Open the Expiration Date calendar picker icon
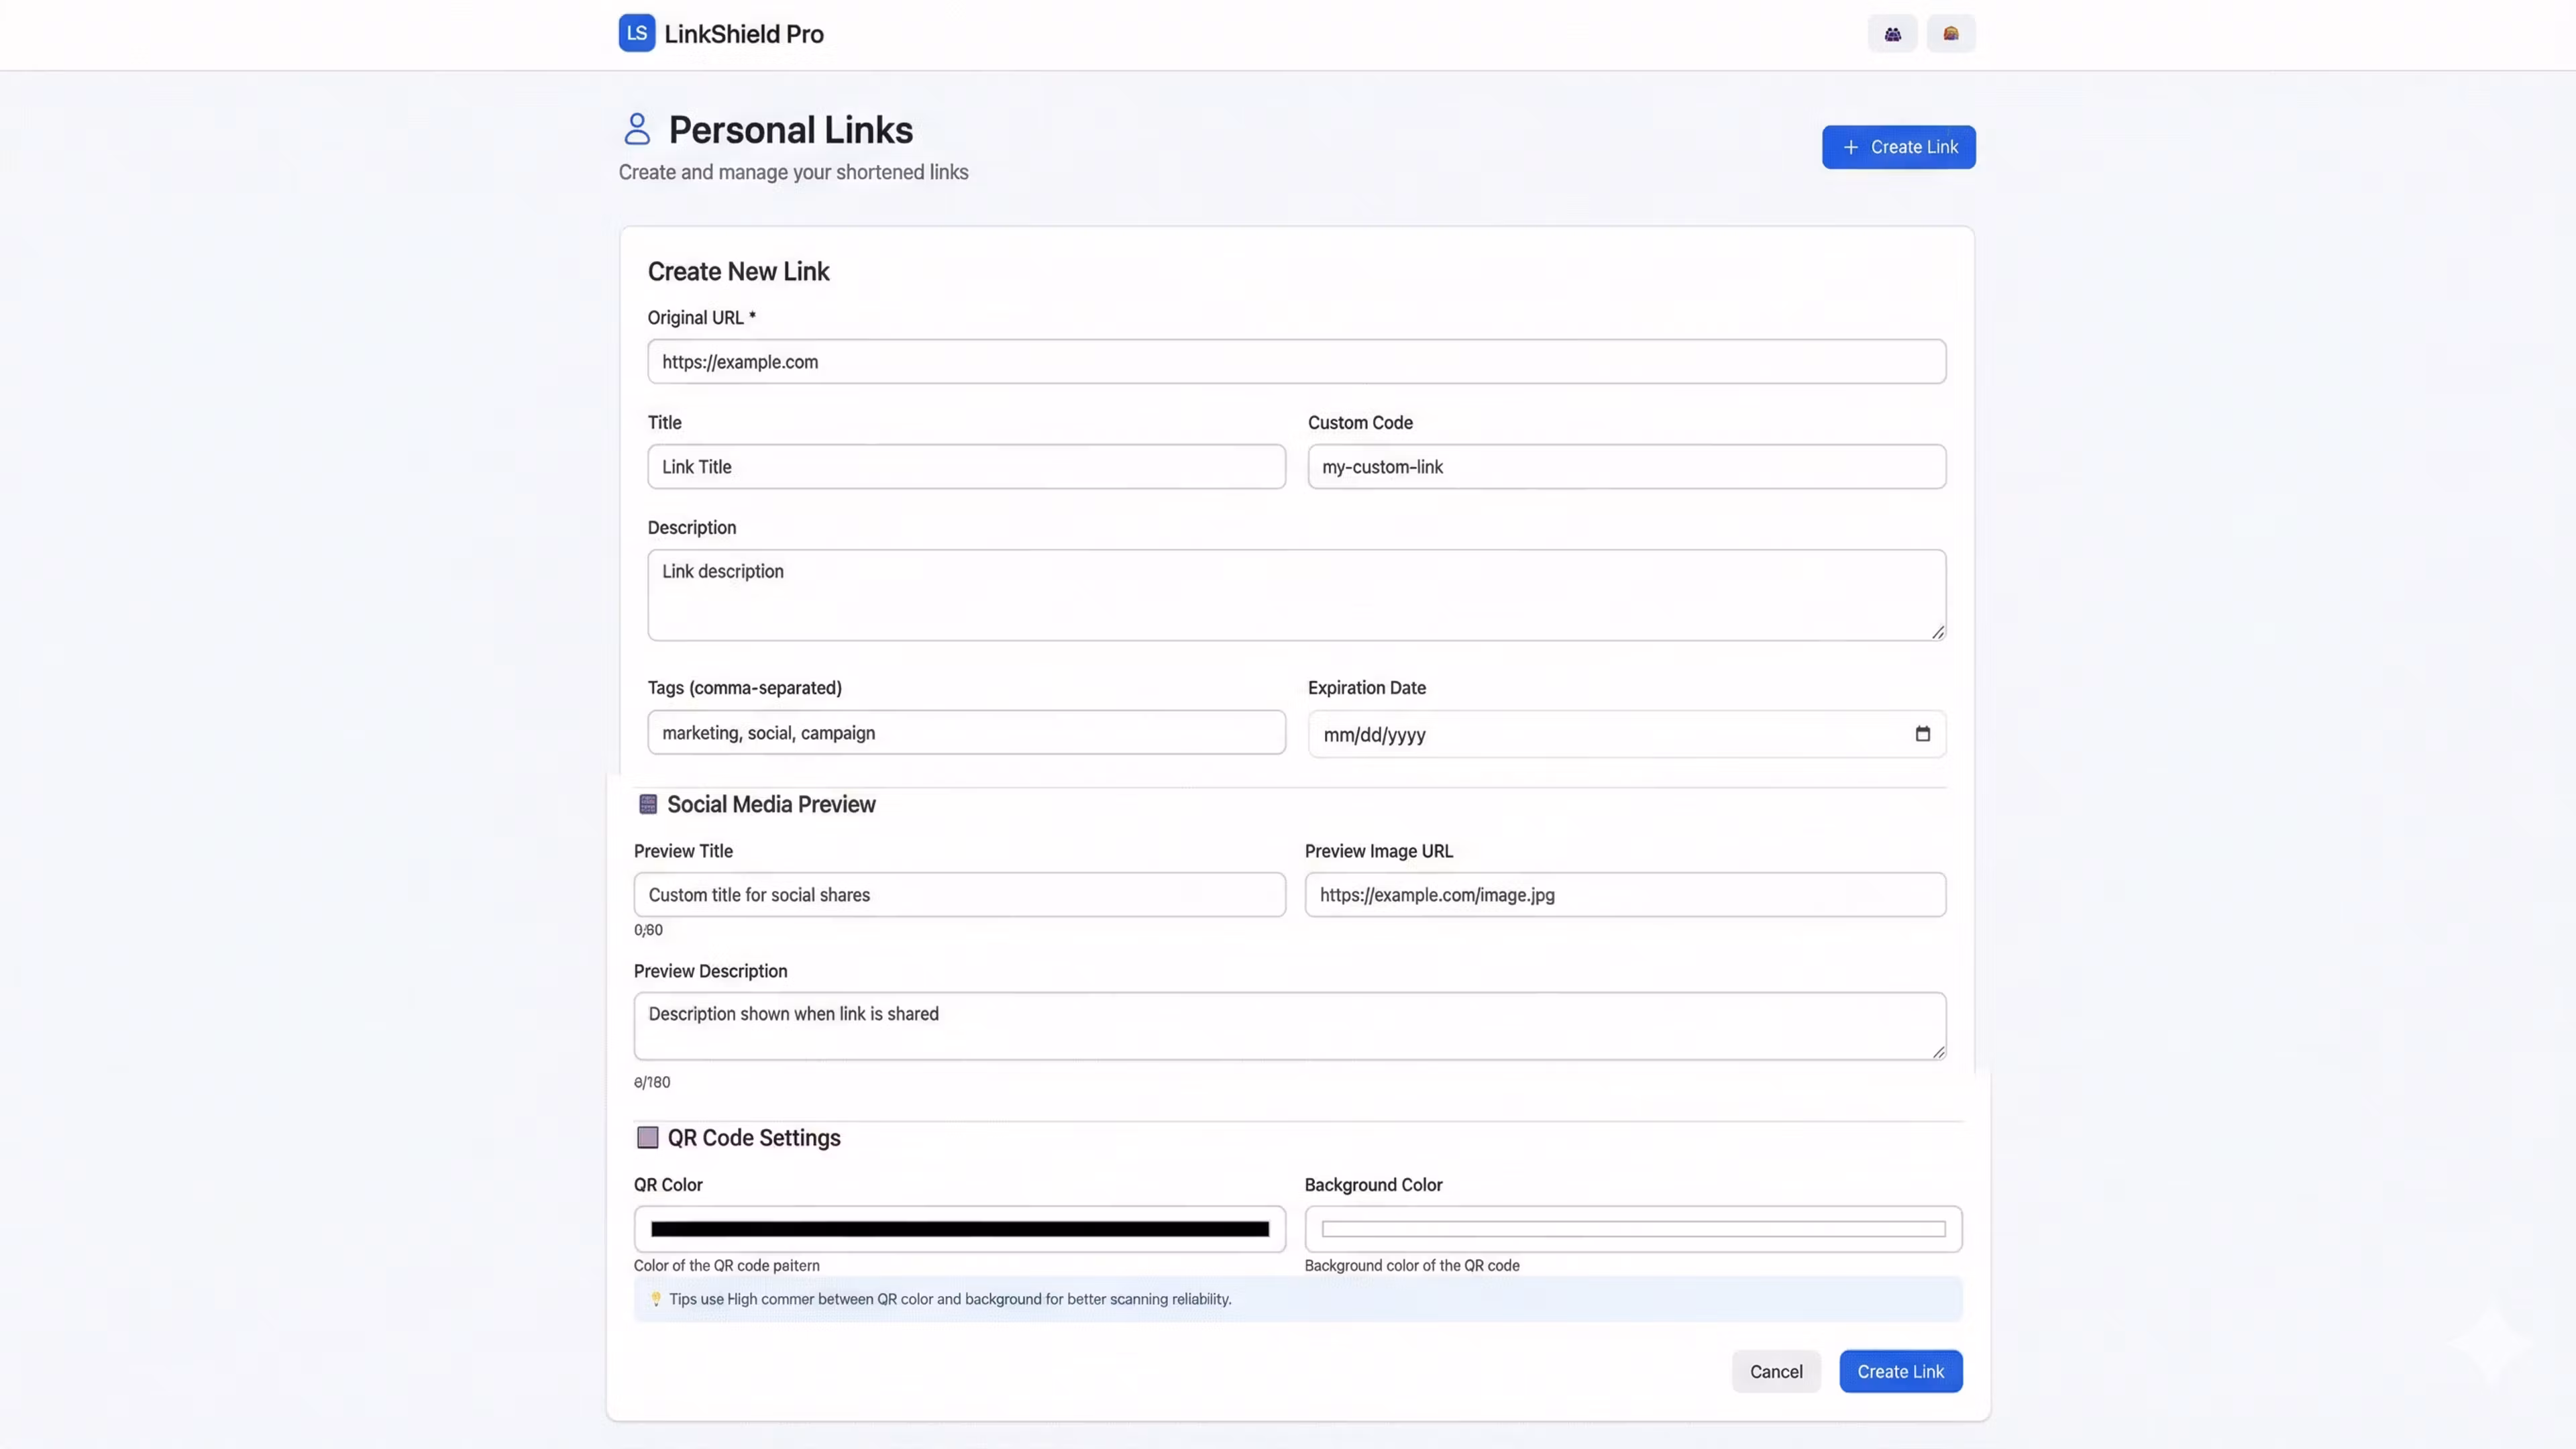2576x1449 pixels. (1922, 734)
